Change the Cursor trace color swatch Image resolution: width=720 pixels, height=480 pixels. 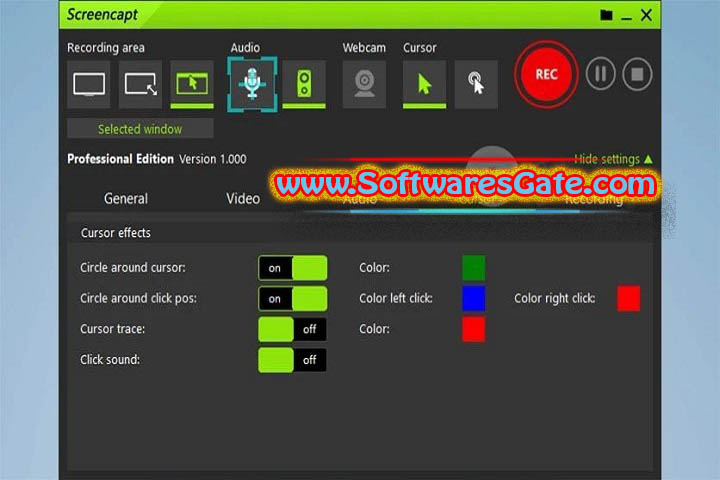click(473, 329)
